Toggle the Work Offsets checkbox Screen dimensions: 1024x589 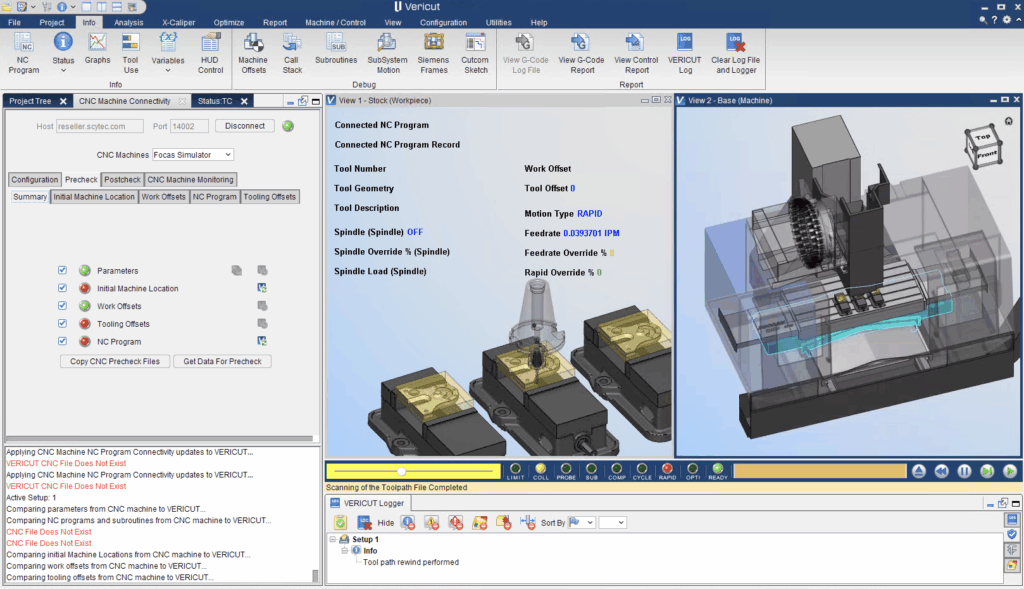coord(63,306)
